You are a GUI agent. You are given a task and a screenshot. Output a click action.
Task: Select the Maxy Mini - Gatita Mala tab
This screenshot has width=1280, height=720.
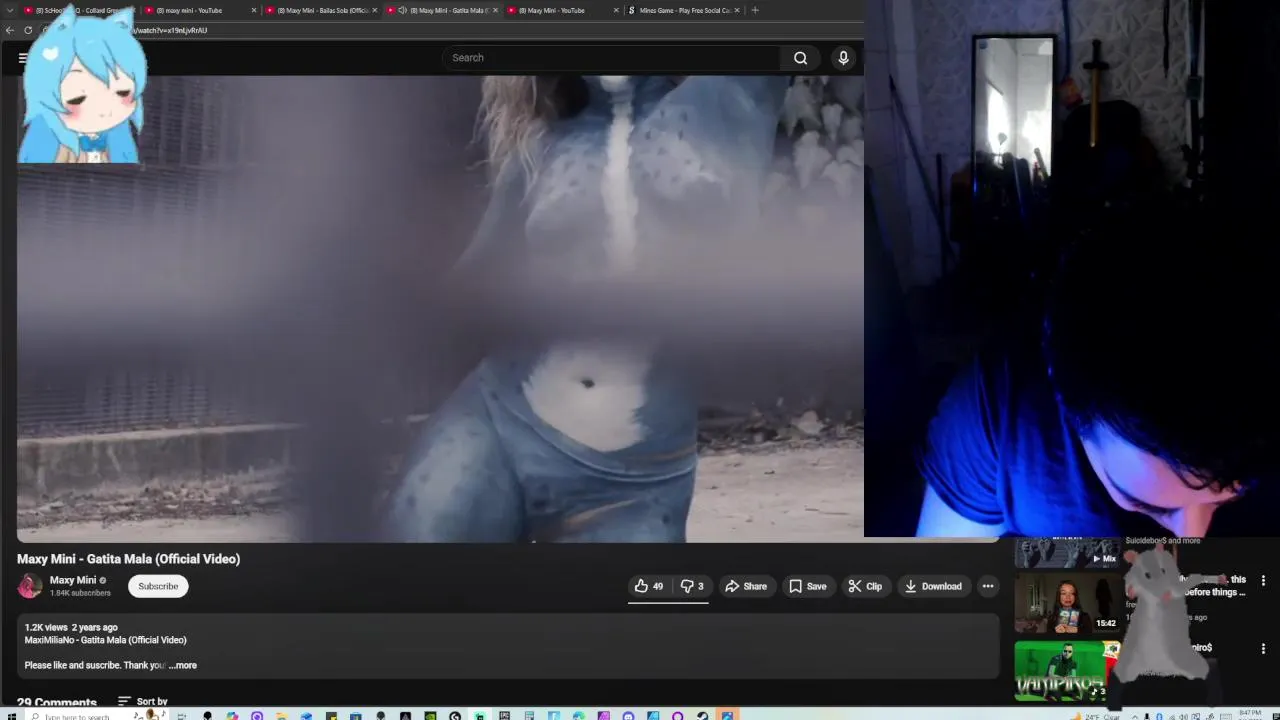click(443, 10)
